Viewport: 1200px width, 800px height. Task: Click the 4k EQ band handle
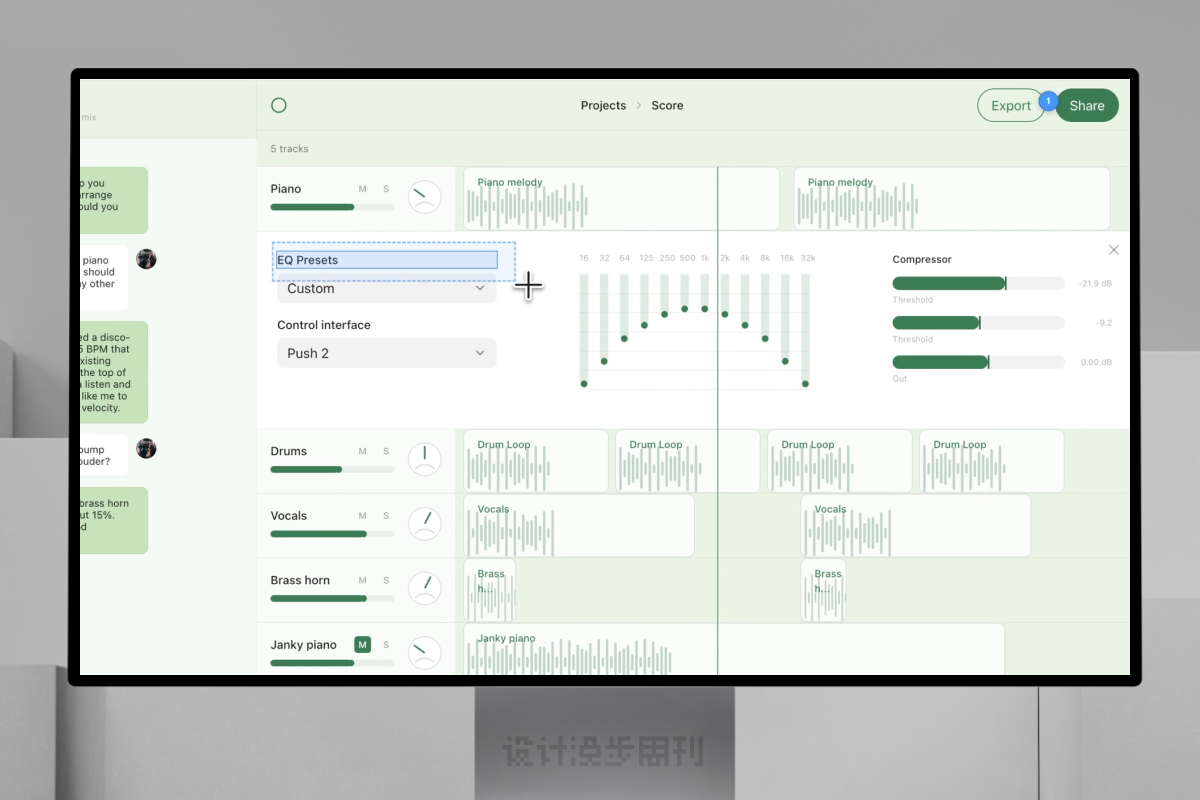click(745, 325)
